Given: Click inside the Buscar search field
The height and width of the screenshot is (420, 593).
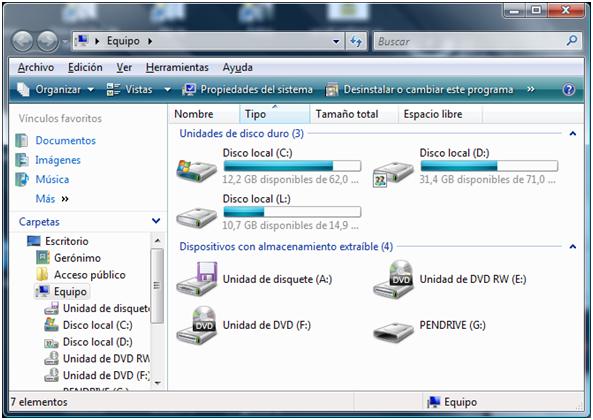Looking at the screenshot, I should (x=469, y=41).
